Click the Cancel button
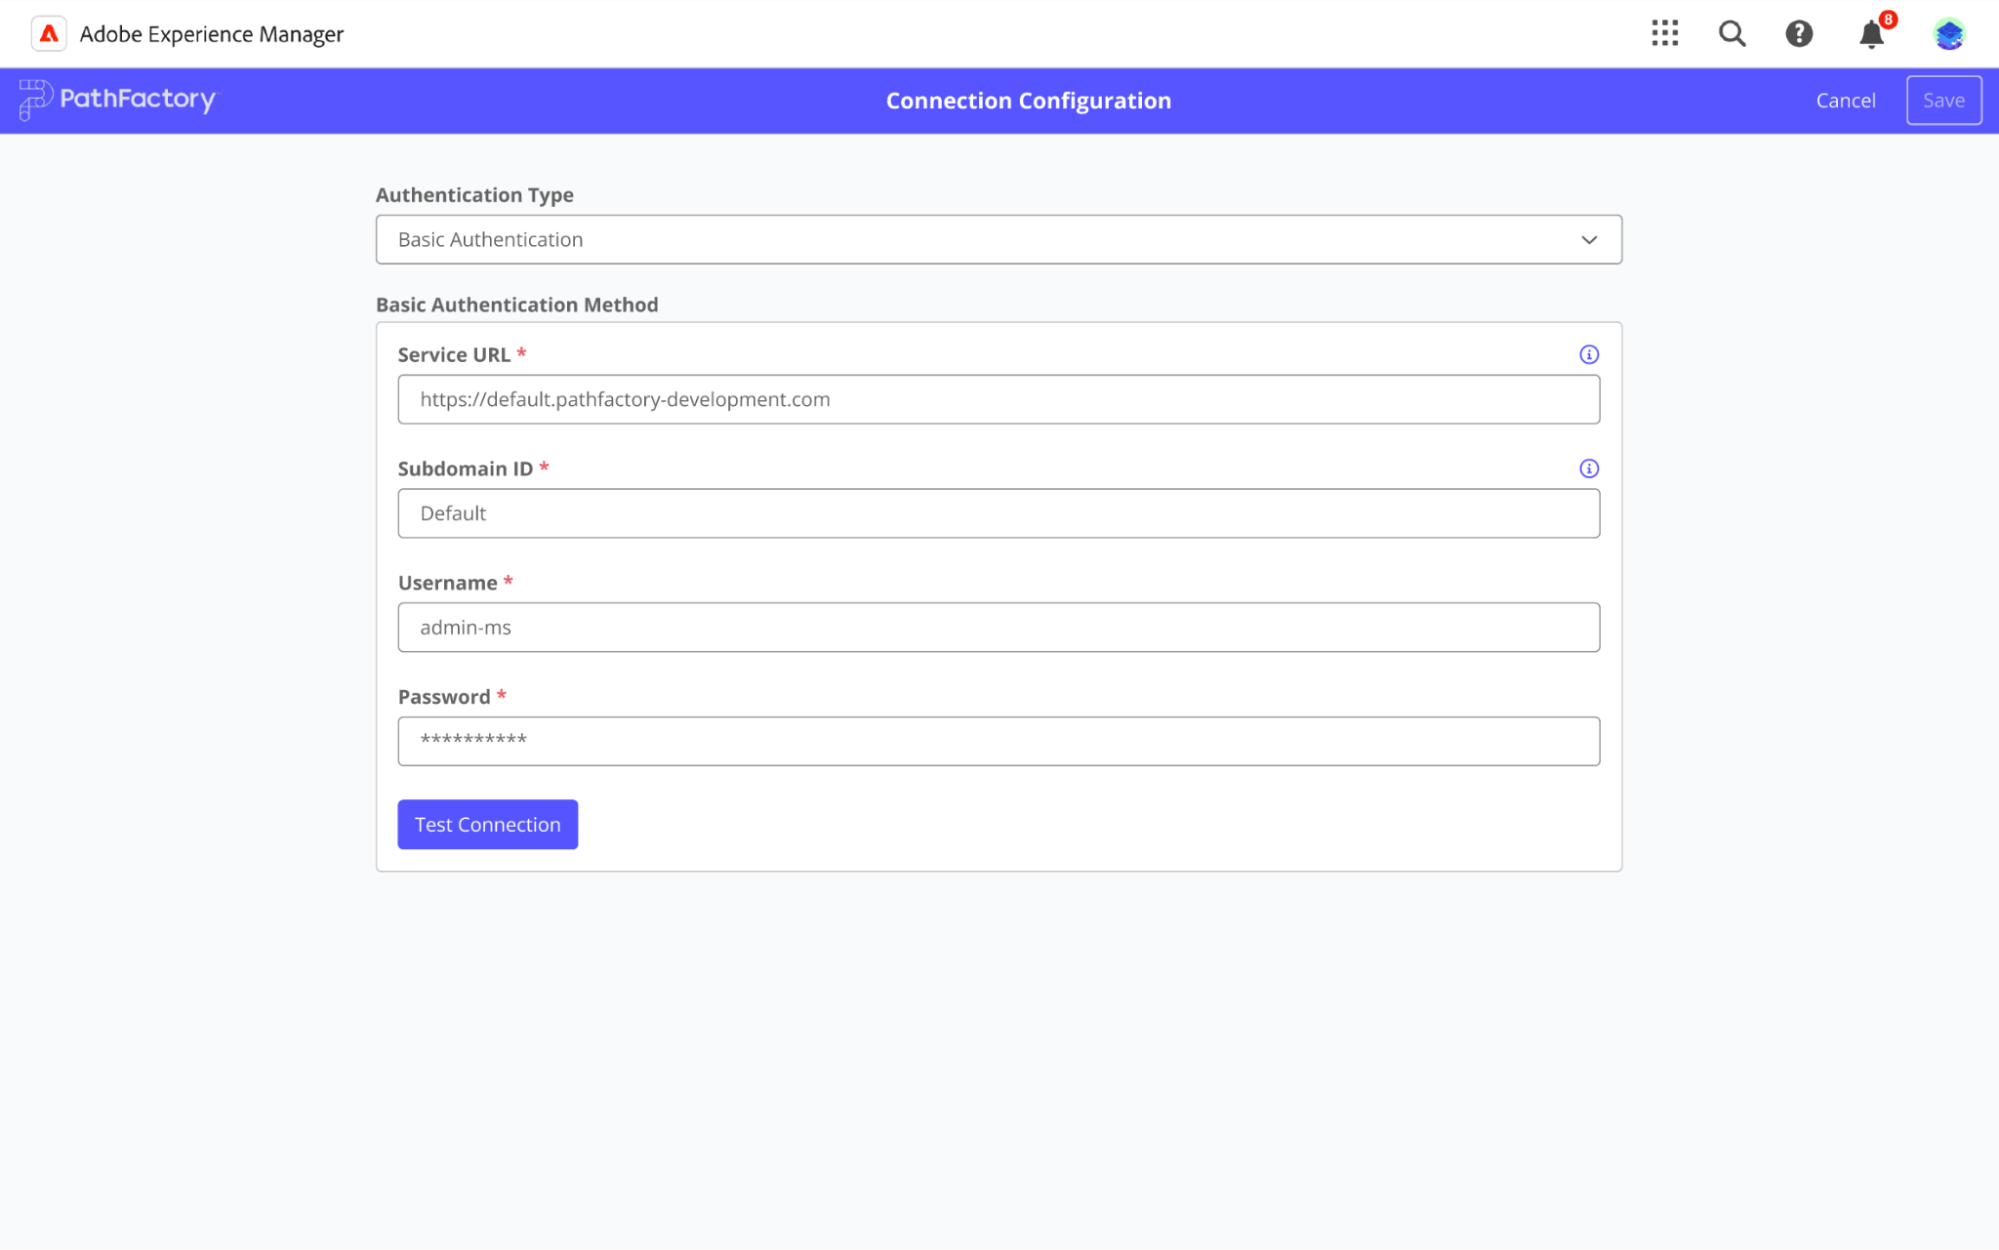This screenshot has height=1250, width=1999. (x=1845, y=100)
